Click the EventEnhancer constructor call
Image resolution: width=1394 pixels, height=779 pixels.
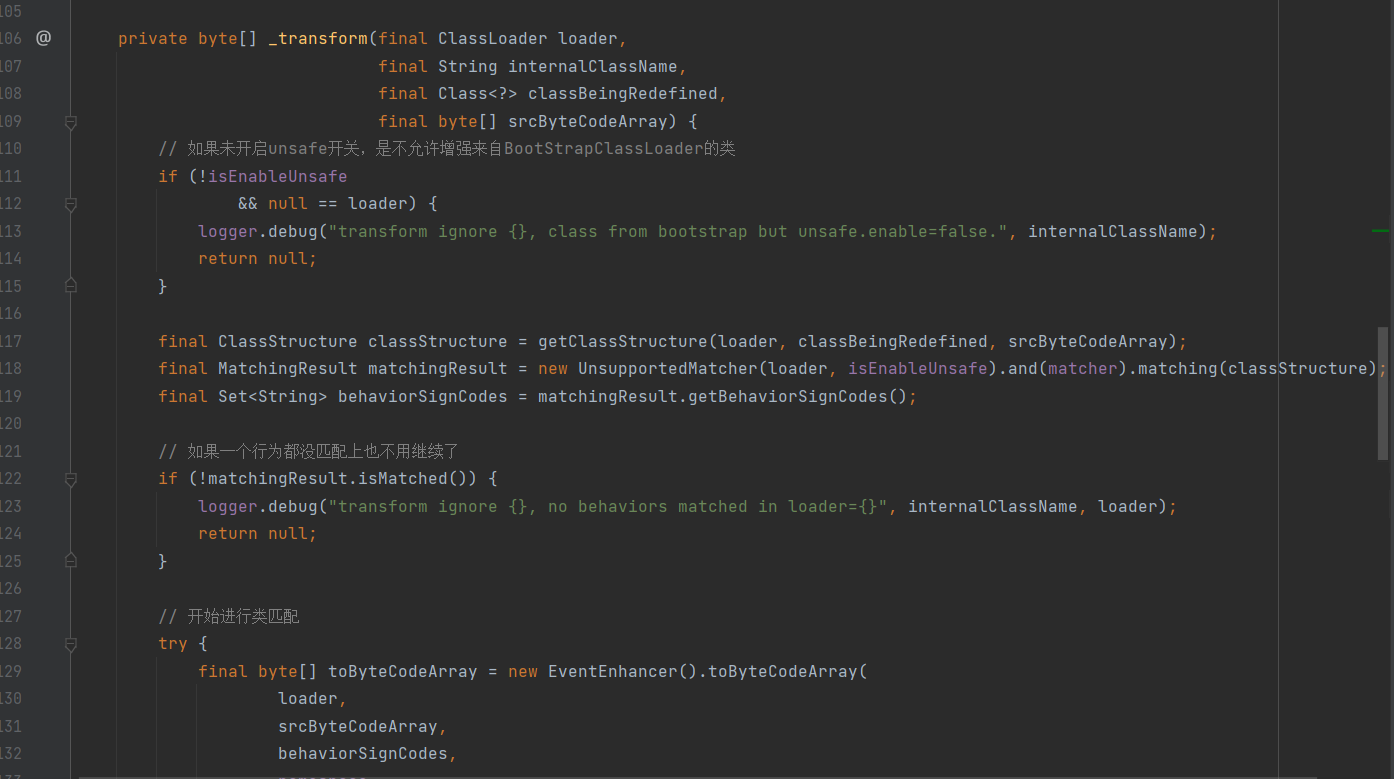(x=612, y=672)
